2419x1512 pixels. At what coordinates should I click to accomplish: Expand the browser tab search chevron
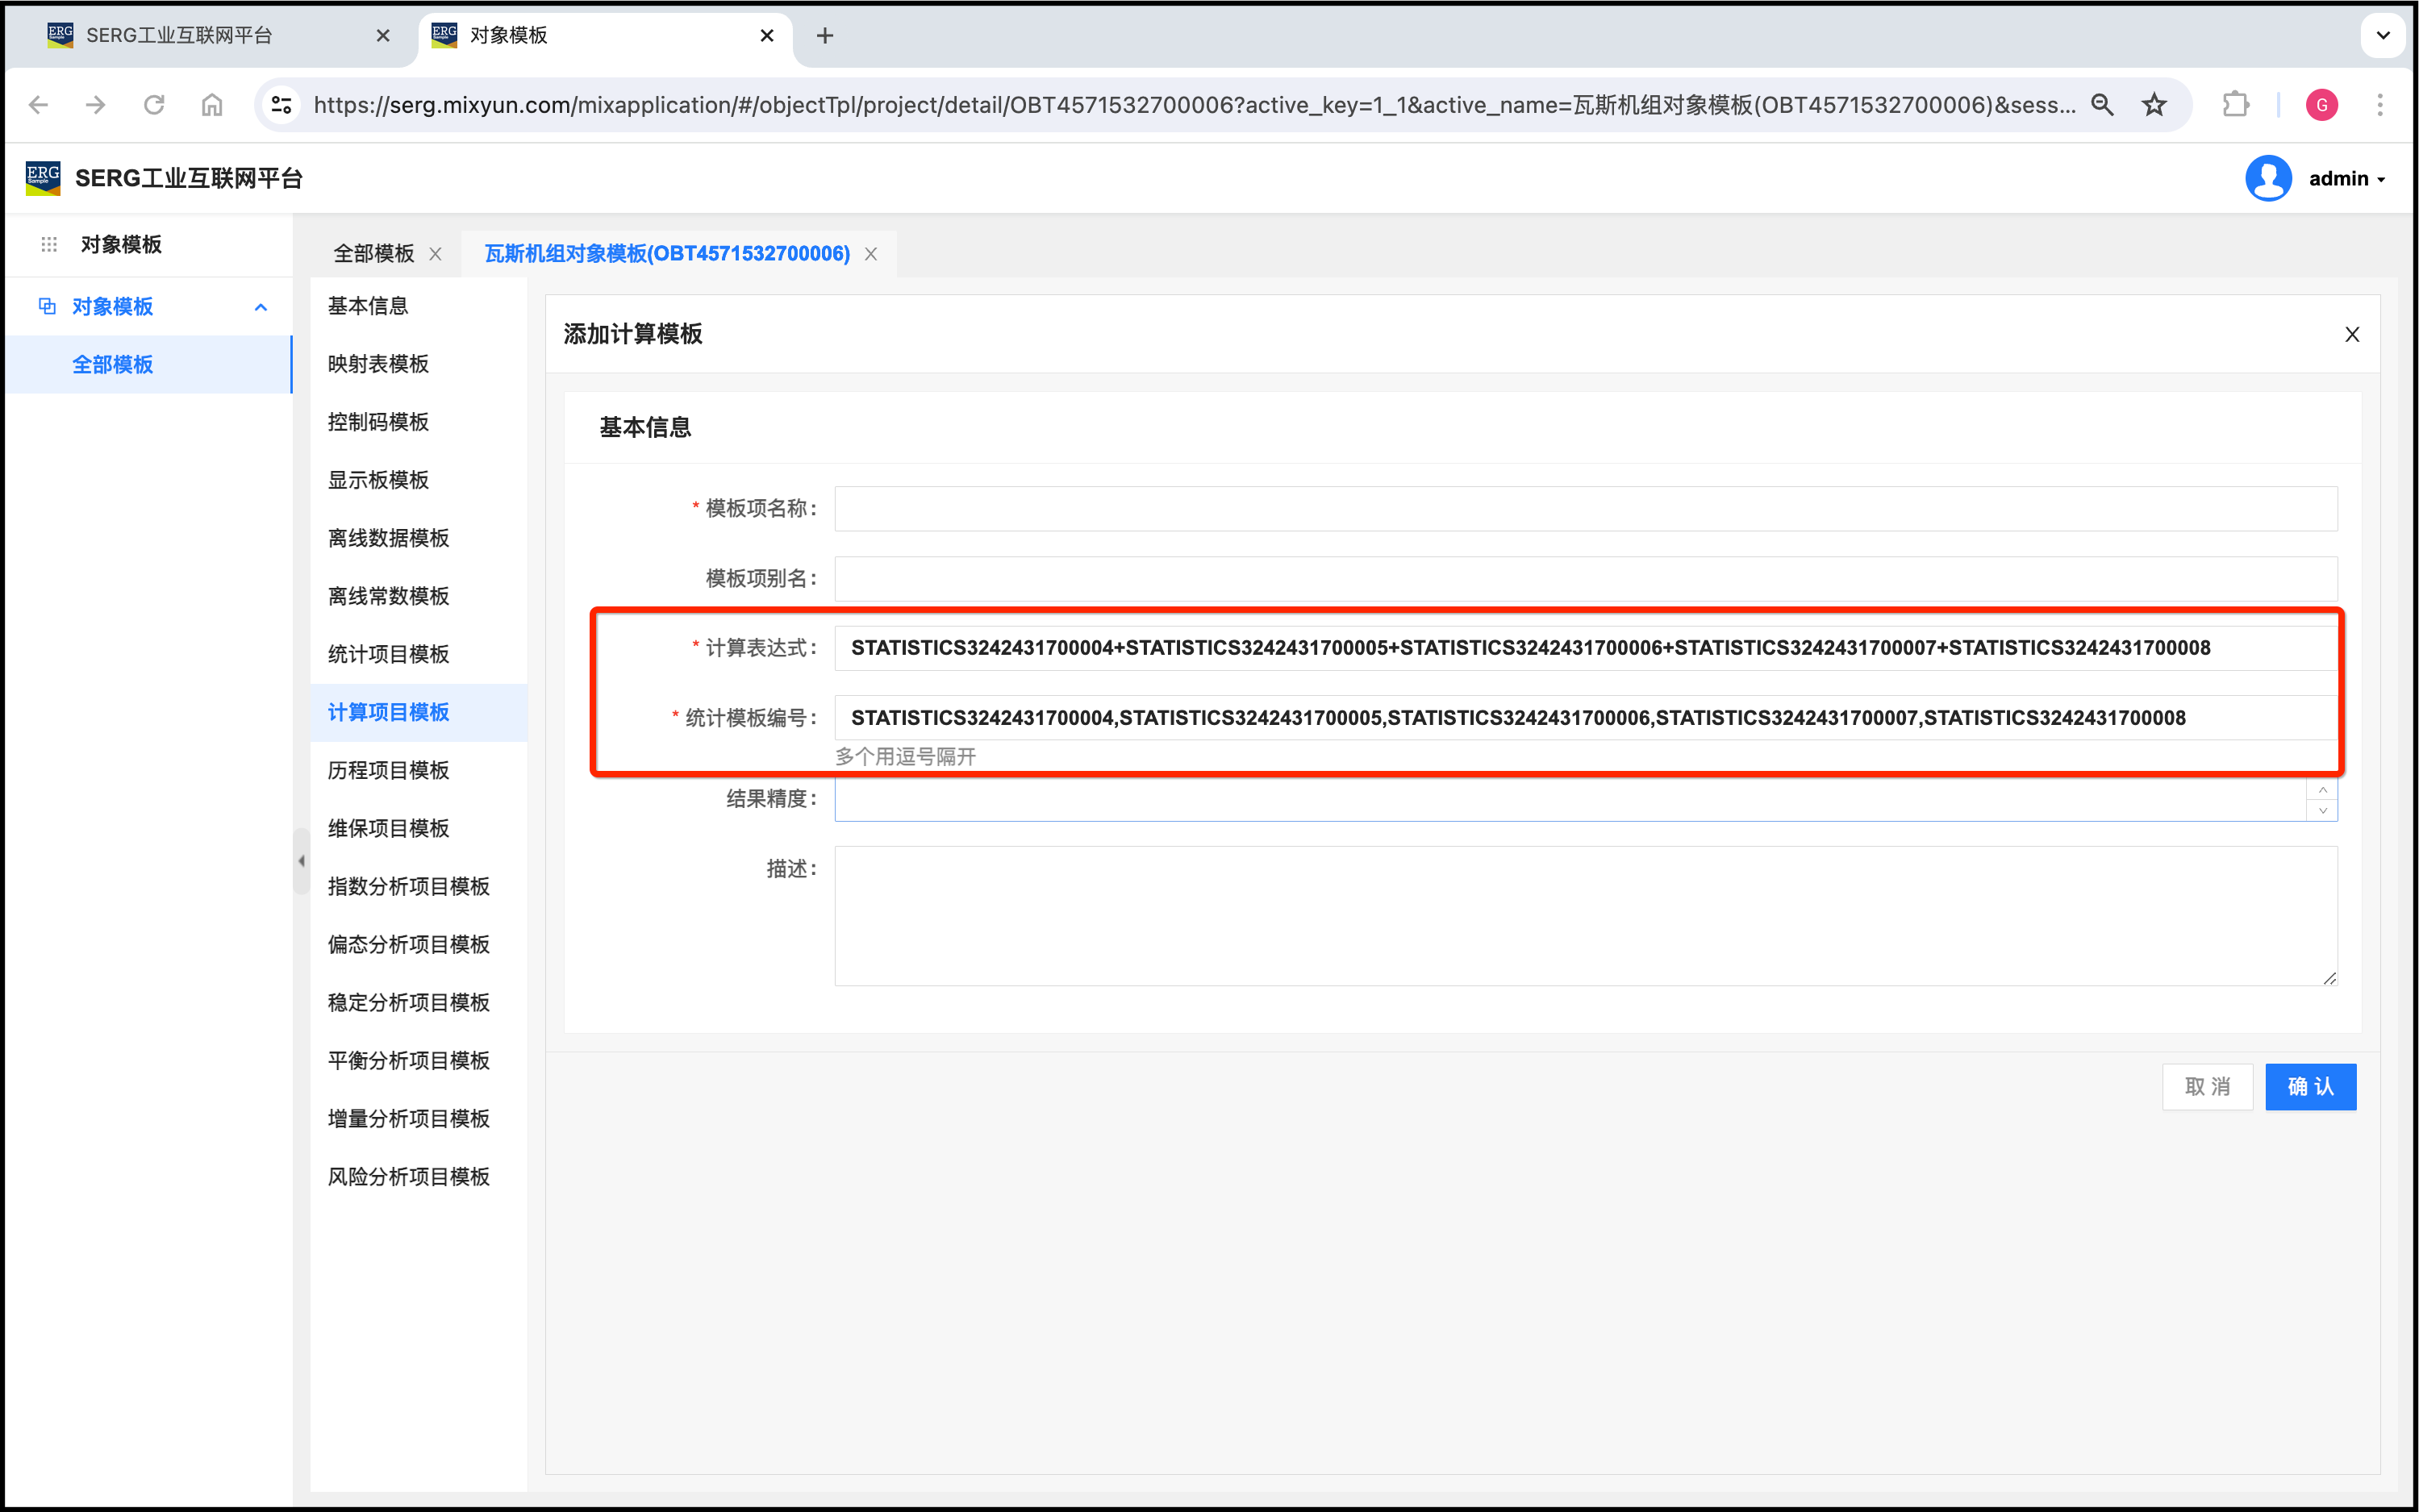coord(2383,36)
